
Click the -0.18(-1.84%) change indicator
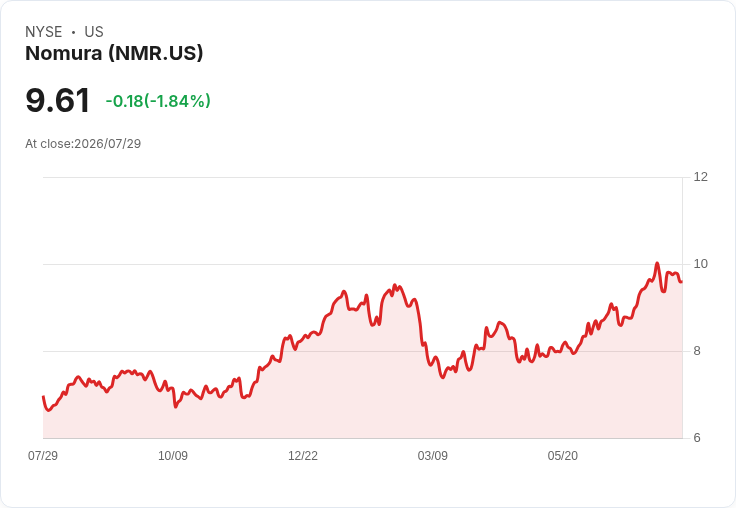click(x=158, y=101)
